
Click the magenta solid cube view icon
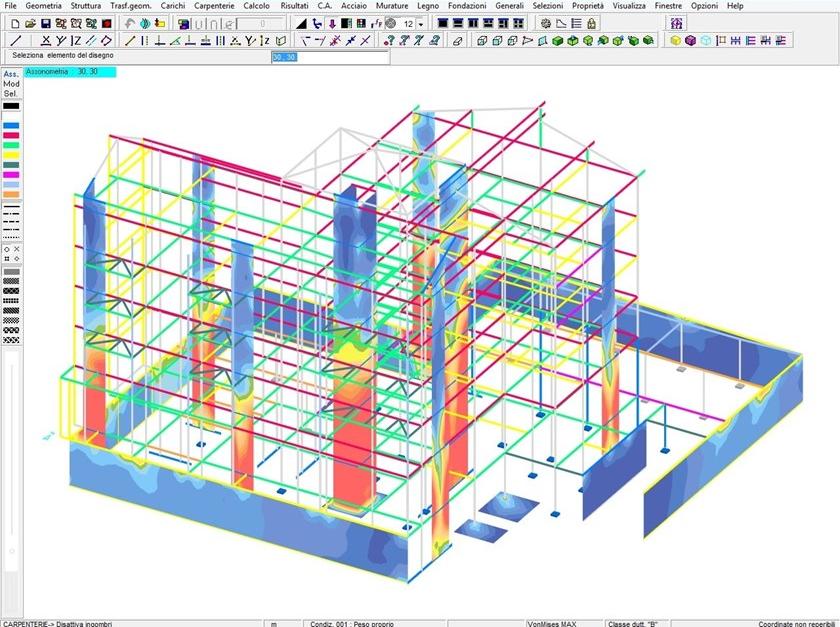tap(690, 41)
